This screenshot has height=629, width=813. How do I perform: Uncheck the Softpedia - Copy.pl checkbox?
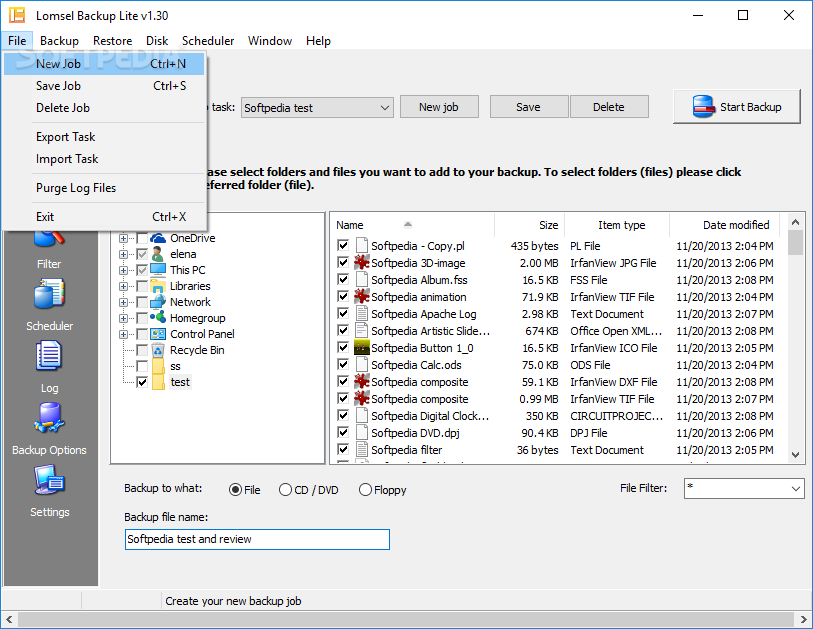(343, 245)
